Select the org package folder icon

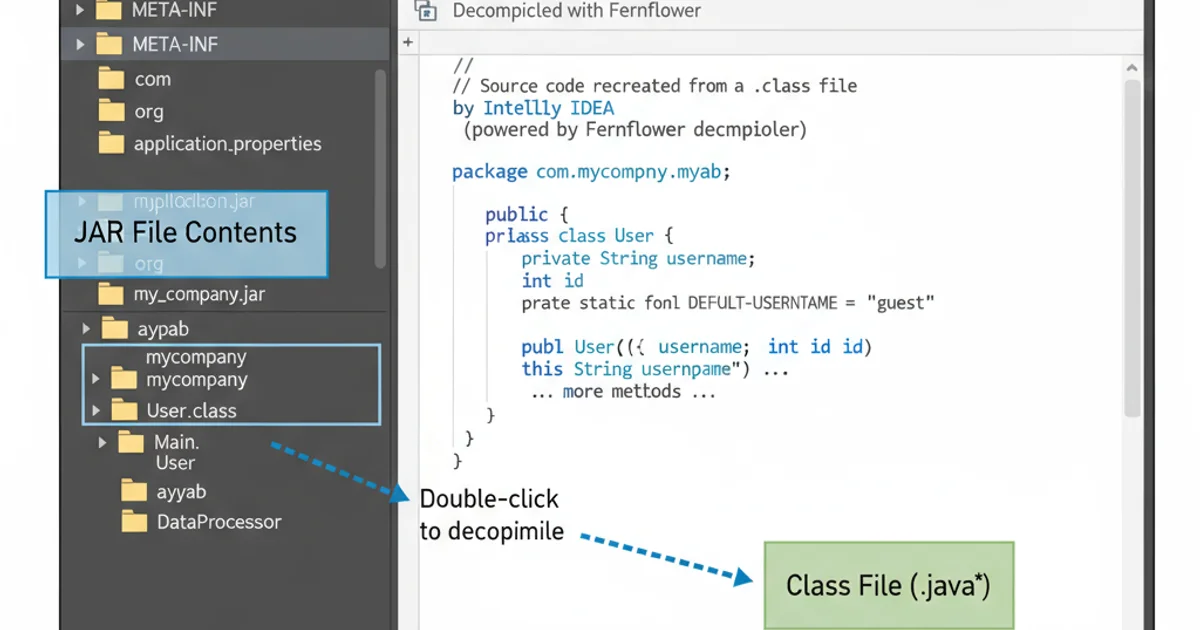click(112, 111)
